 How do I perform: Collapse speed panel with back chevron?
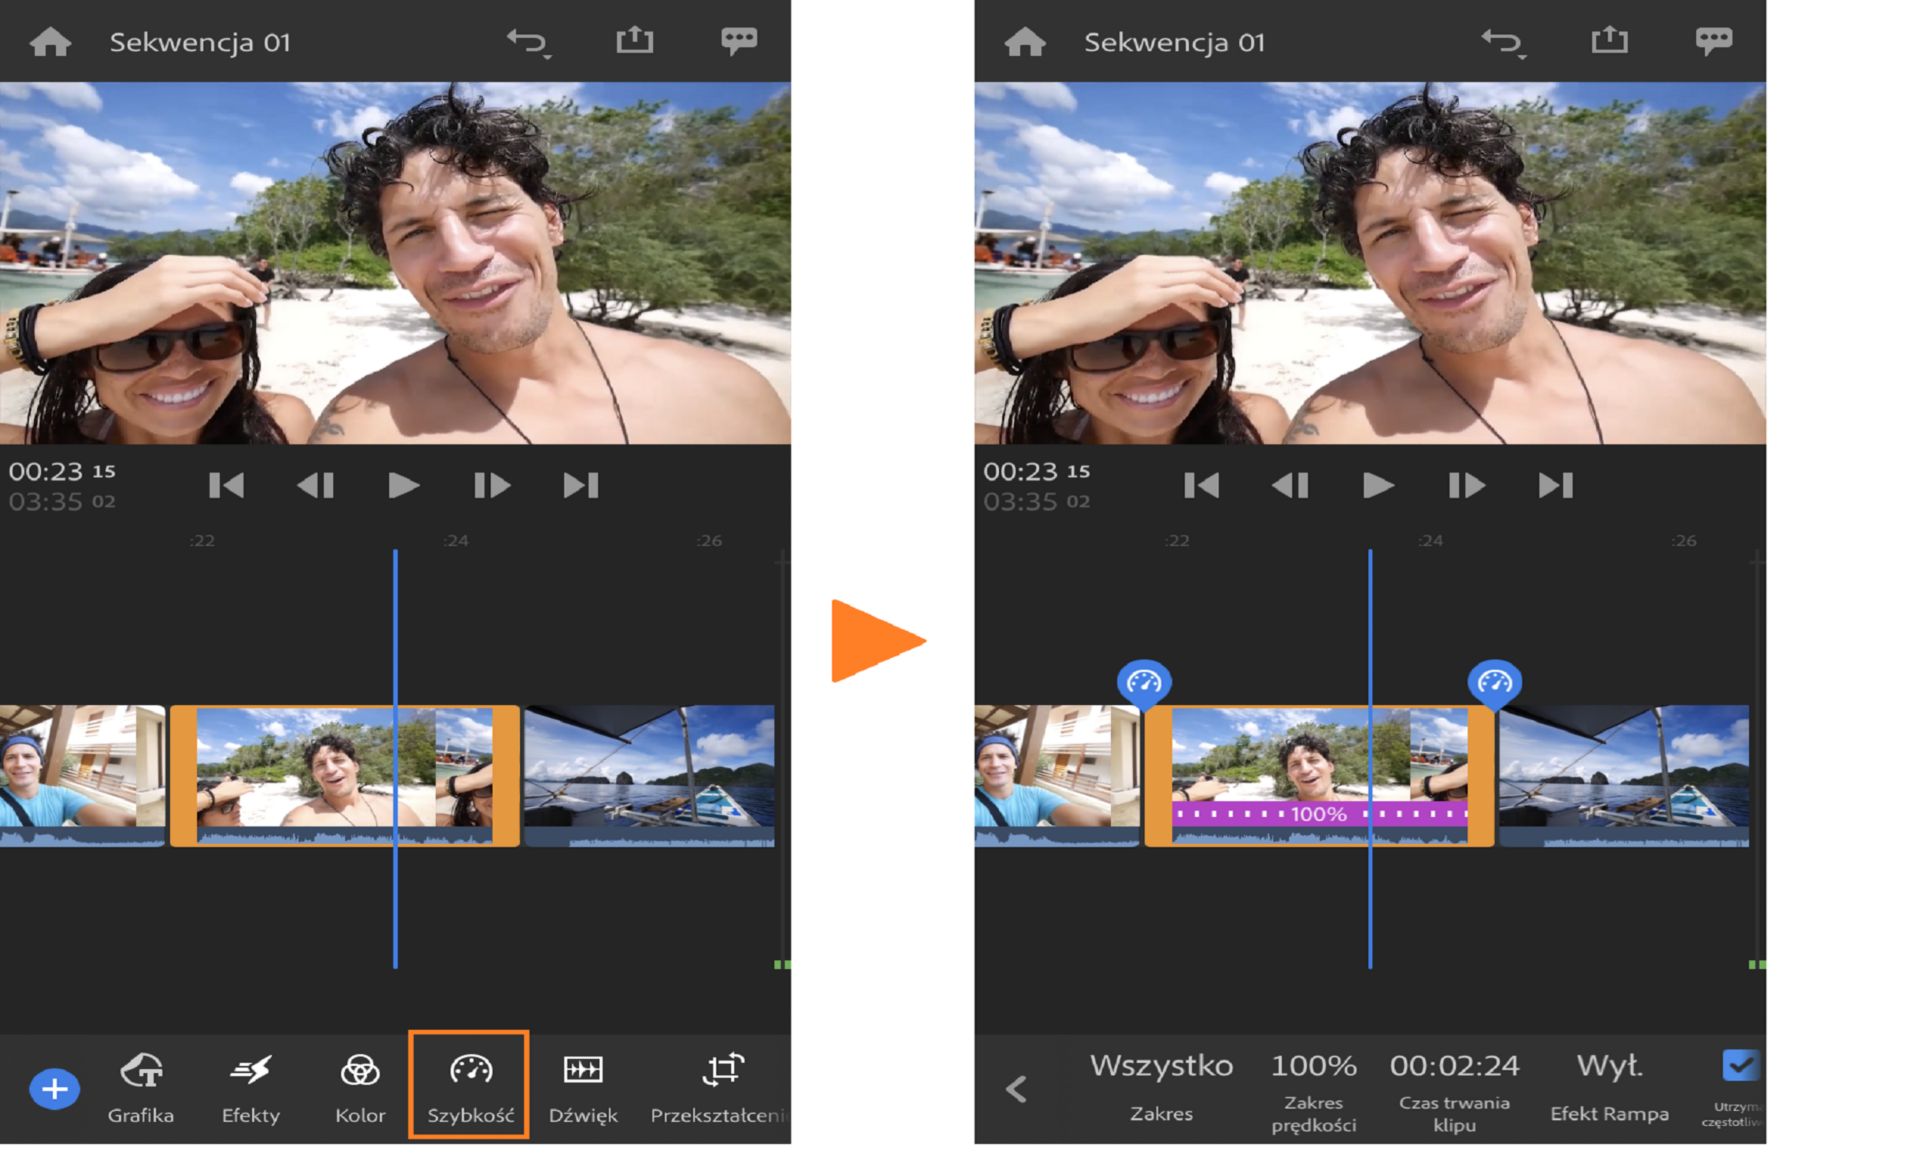point(1016,1088)
